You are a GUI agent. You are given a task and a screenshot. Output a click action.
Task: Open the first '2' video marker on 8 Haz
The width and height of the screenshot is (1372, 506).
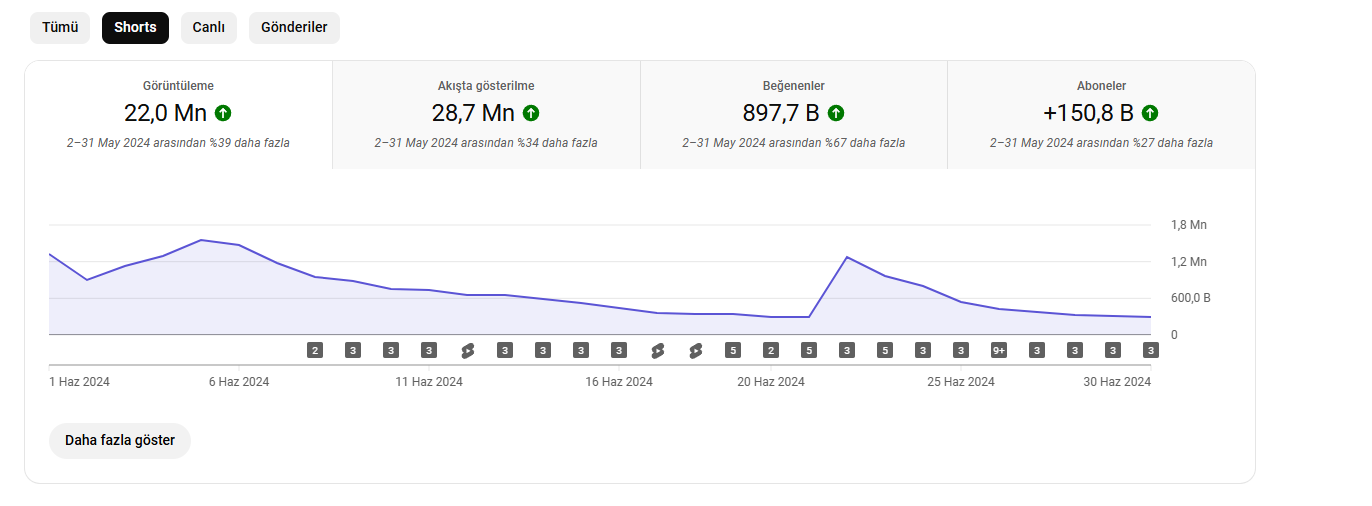click(x=315, y=350)
